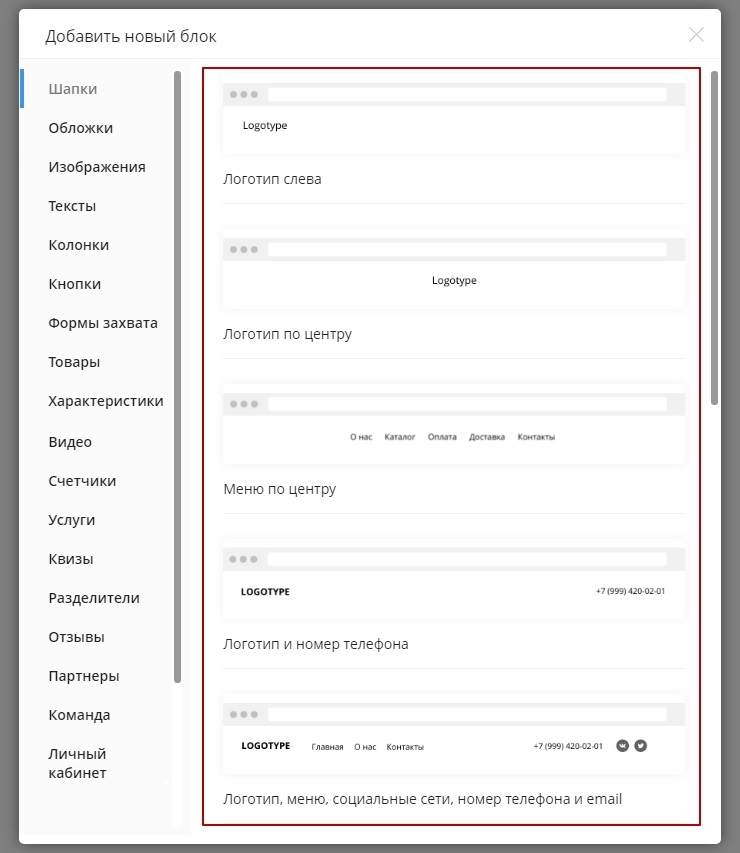
Task: Open the Формы захвата category
Action: point(103,323)
